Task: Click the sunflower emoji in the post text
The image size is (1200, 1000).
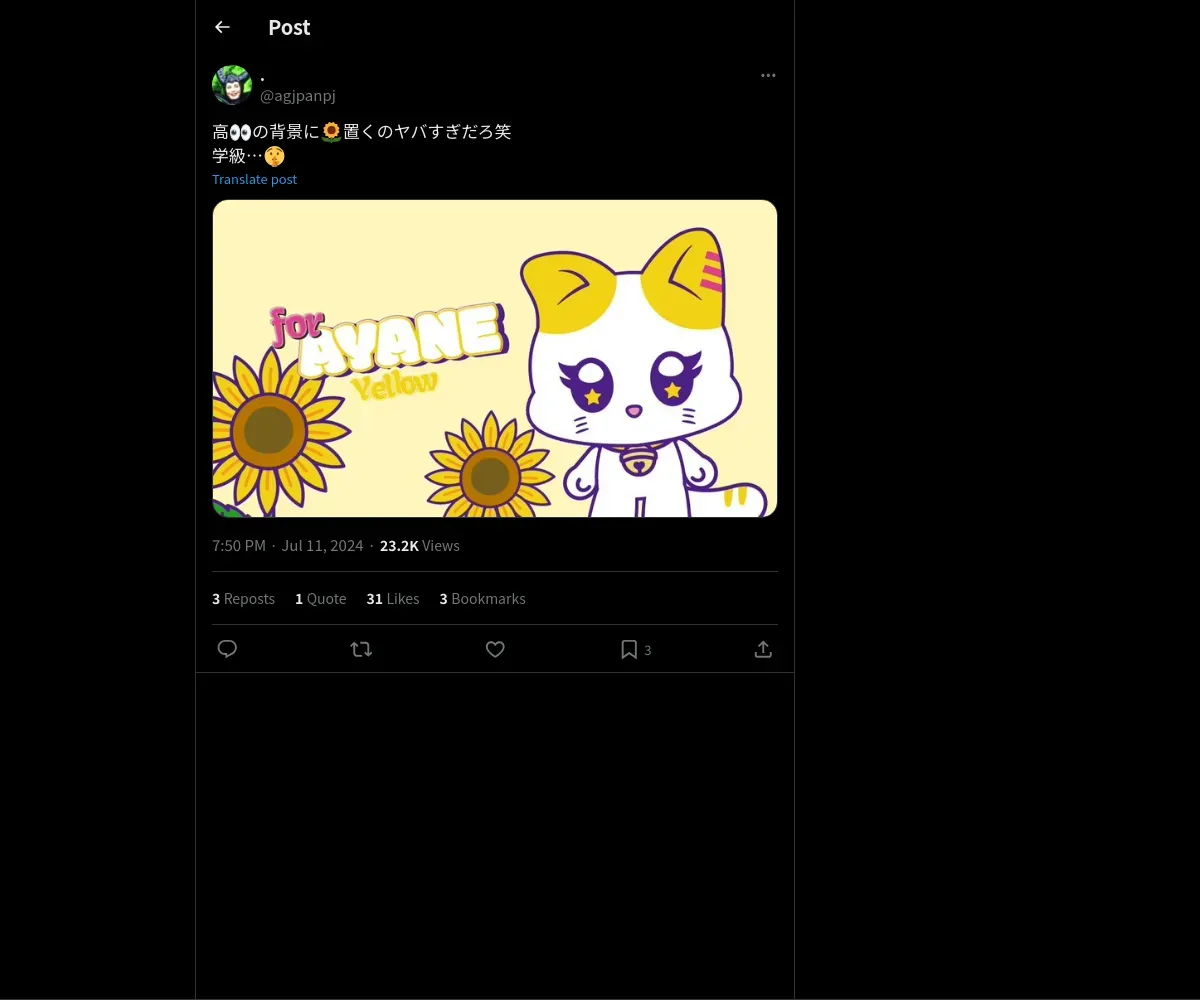Action: [x=332, y=132]
